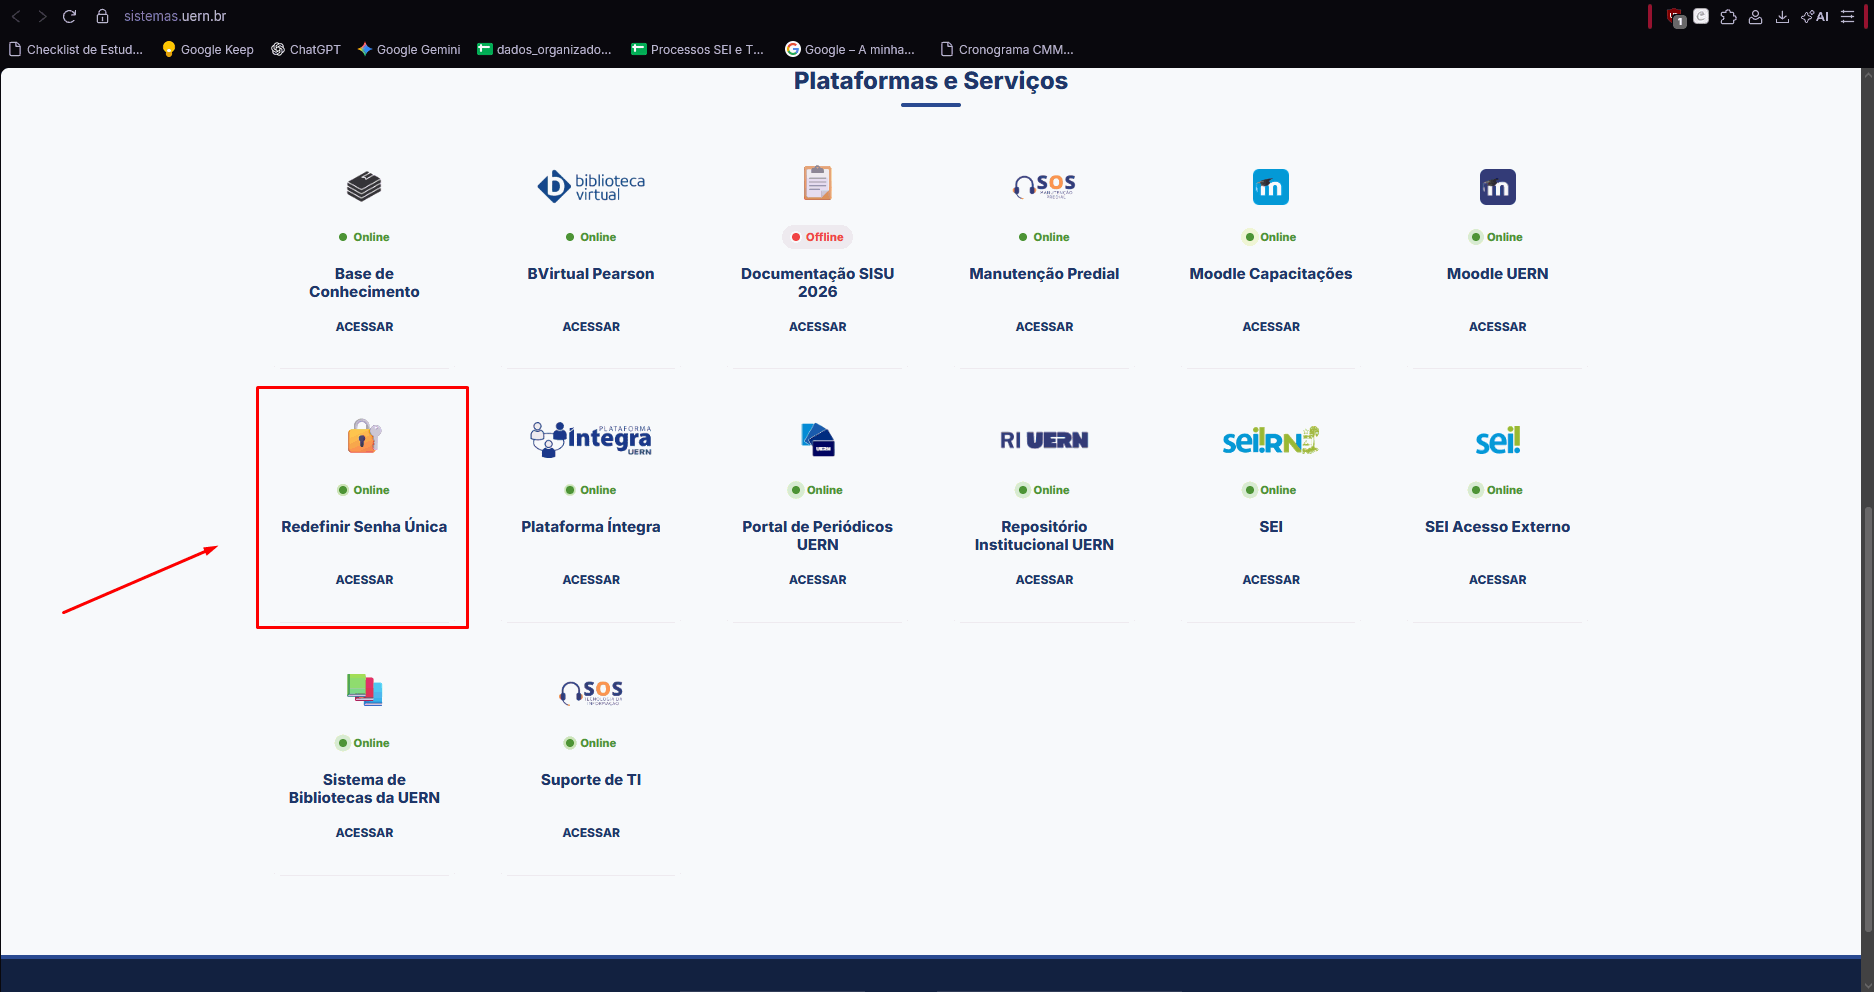Click the Offline status badge for Documentação SISU
This screenshot has width=1874, height=992.
click(817, 237)
